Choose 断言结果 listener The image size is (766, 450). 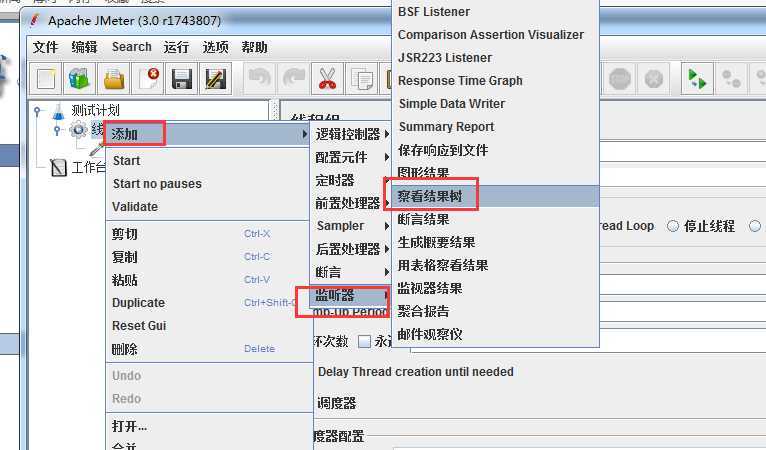coord(495,219)
